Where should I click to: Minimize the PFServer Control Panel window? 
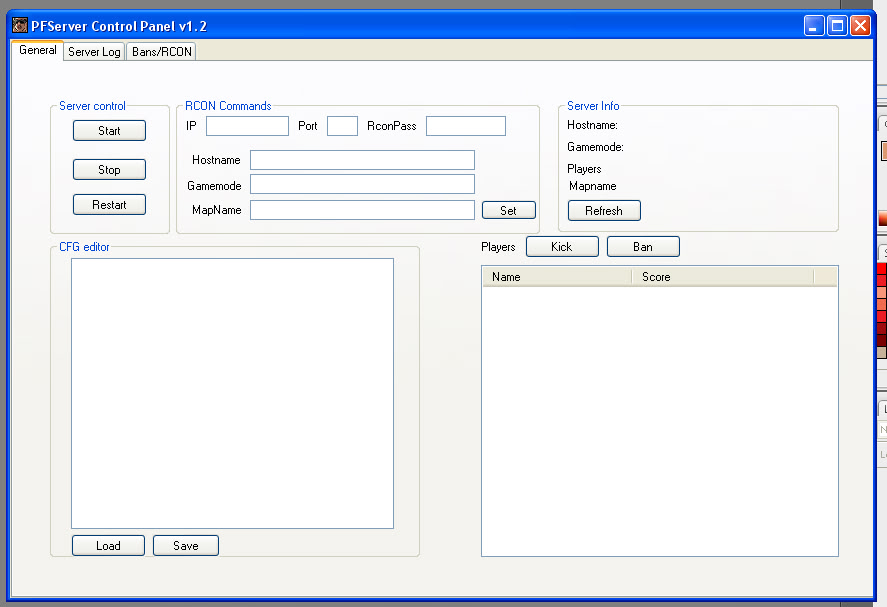[813, 25]
